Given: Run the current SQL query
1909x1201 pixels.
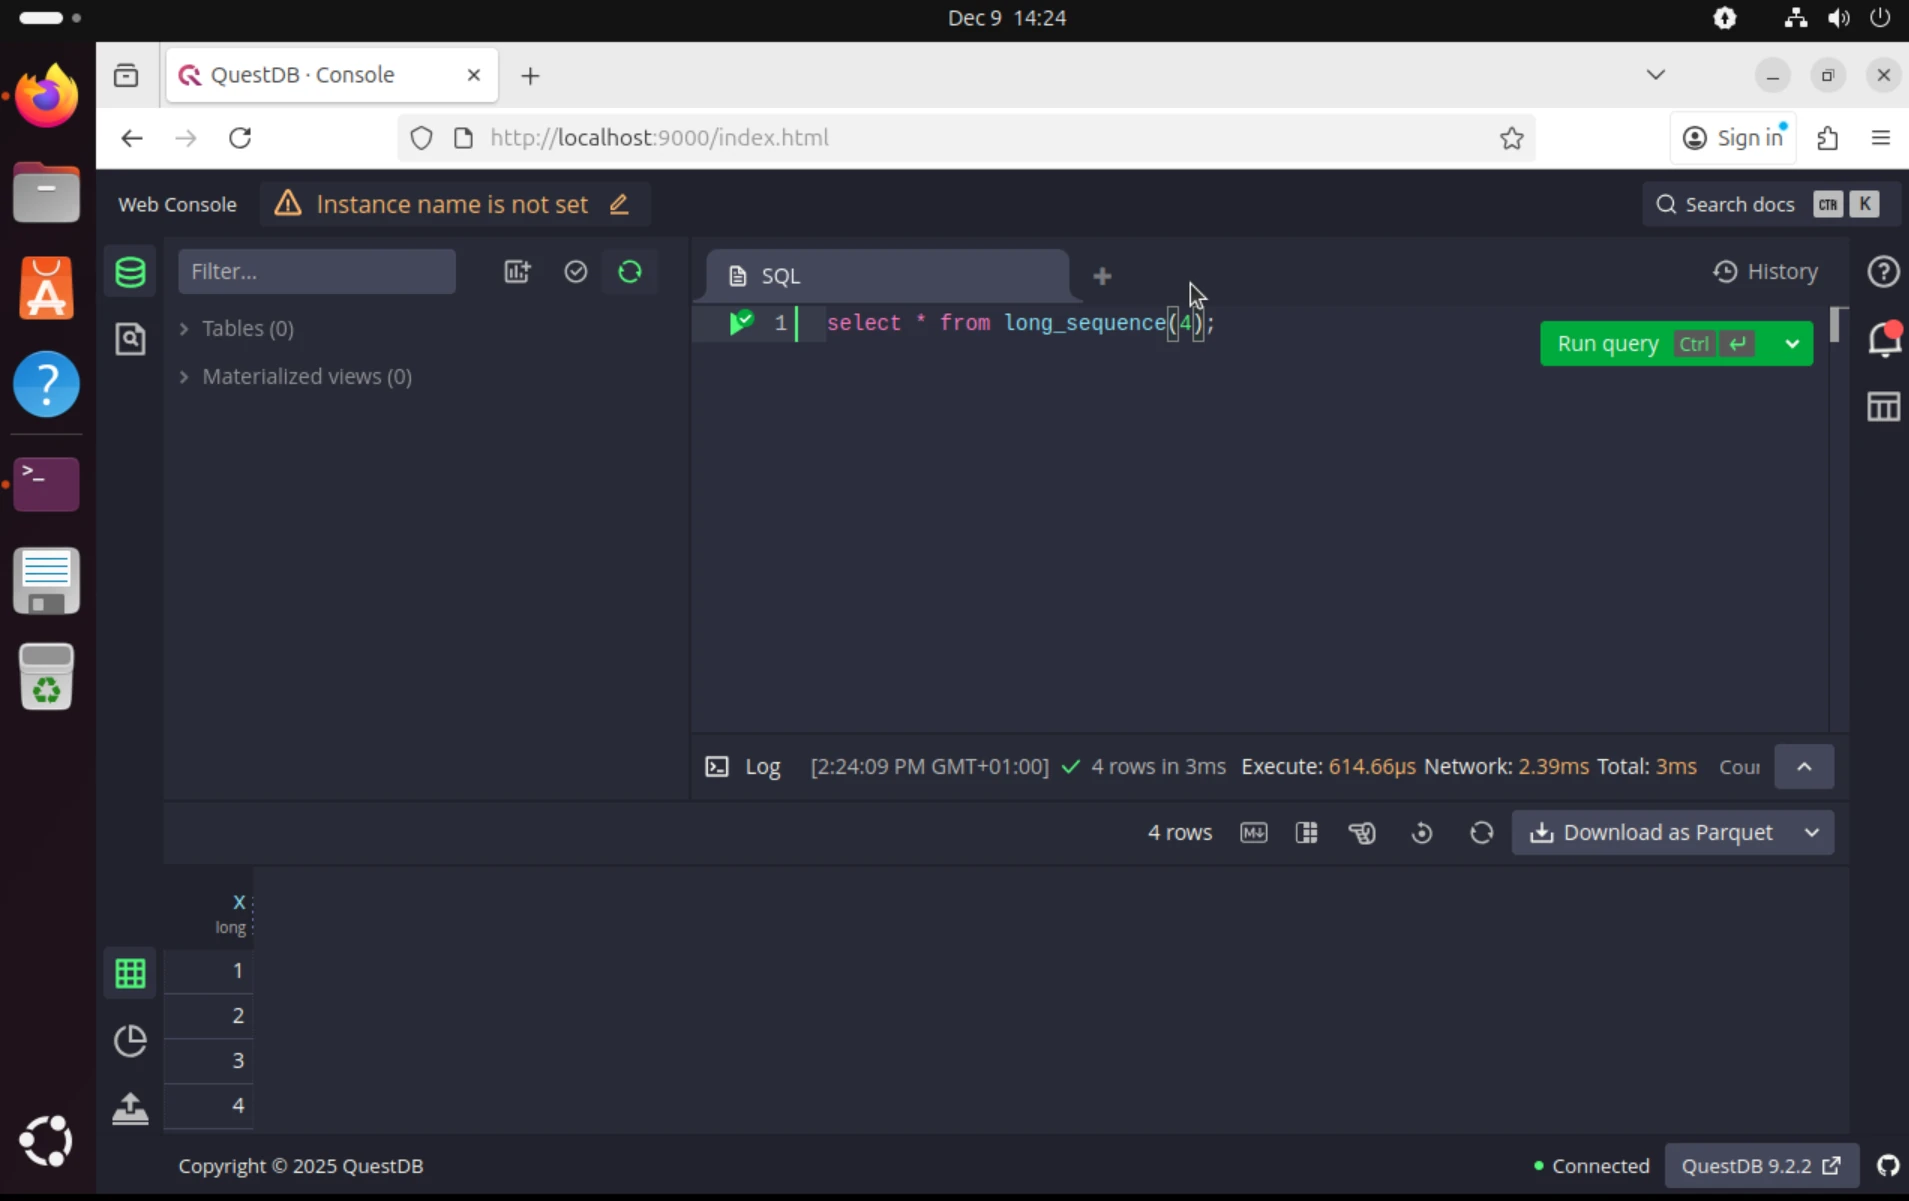Looking at the screenshot, I should (x=1606, y=343).
